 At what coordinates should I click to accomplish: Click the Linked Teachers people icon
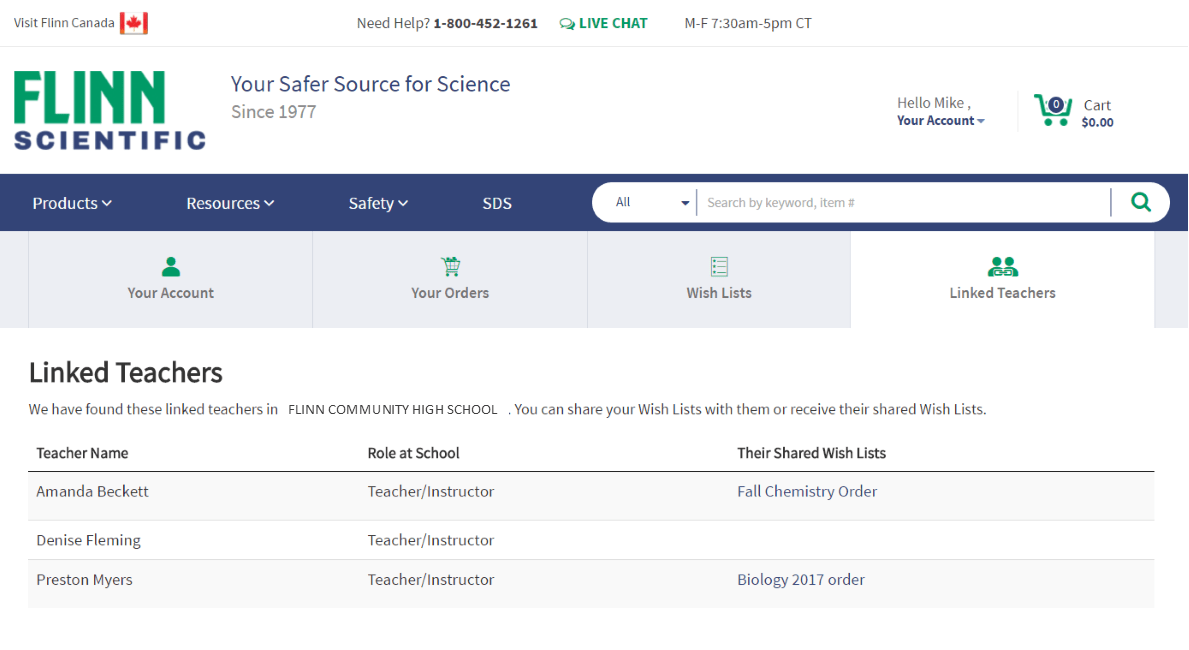(x=1002, y=267)
